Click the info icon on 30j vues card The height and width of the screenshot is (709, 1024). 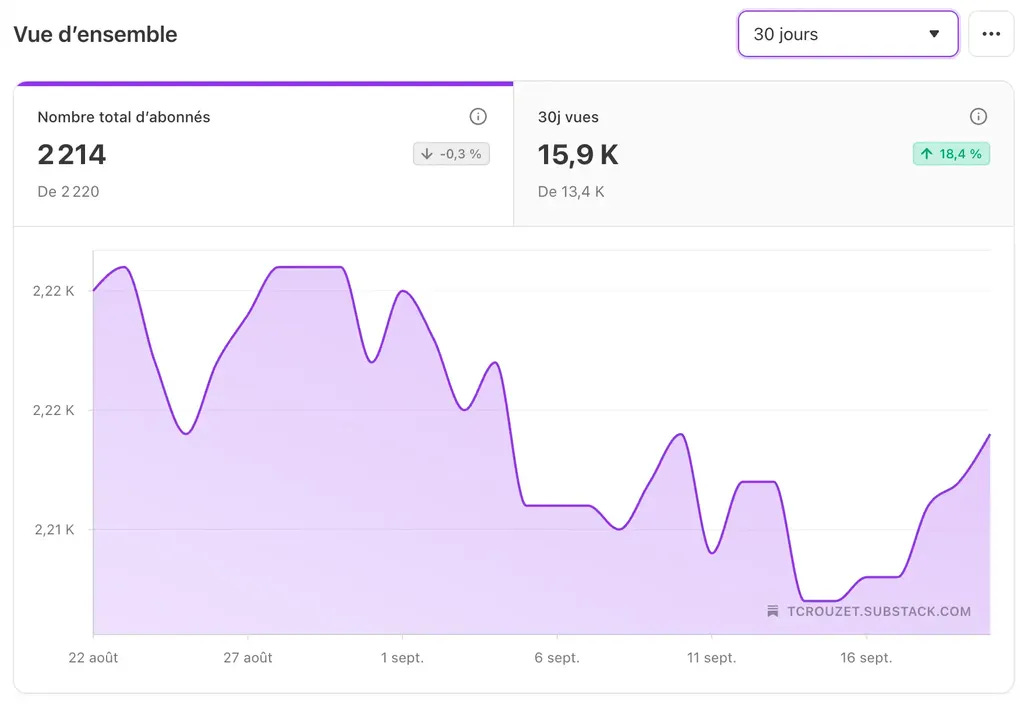tap(978, 116)
